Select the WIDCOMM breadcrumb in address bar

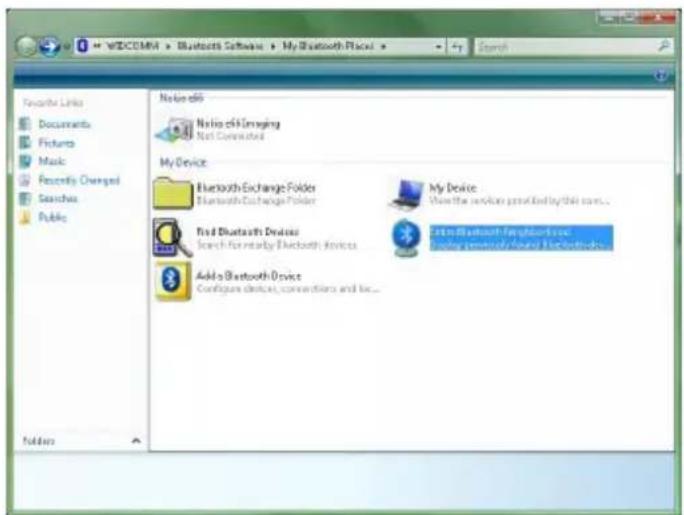point(133,46)
